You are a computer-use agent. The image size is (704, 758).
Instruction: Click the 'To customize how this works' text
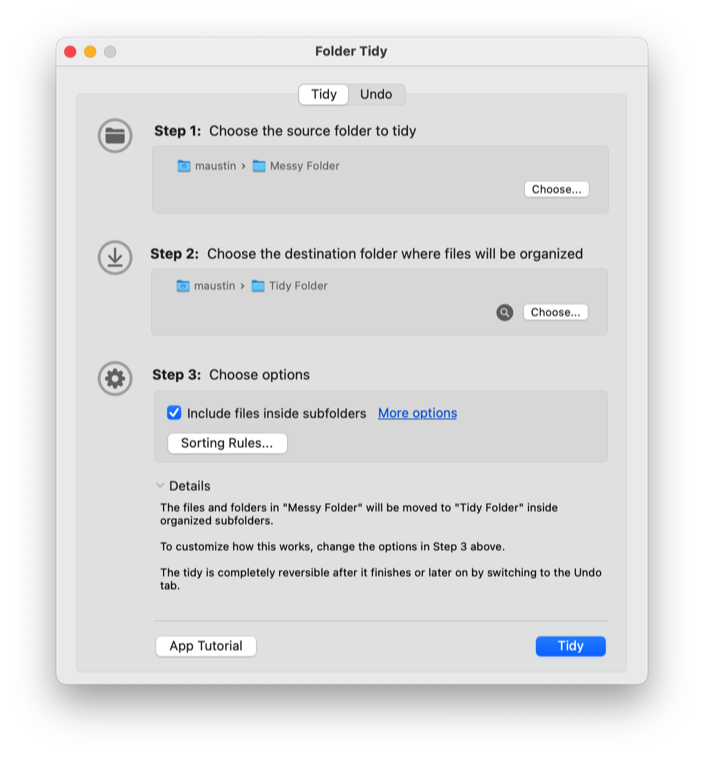tap(333, 546)
